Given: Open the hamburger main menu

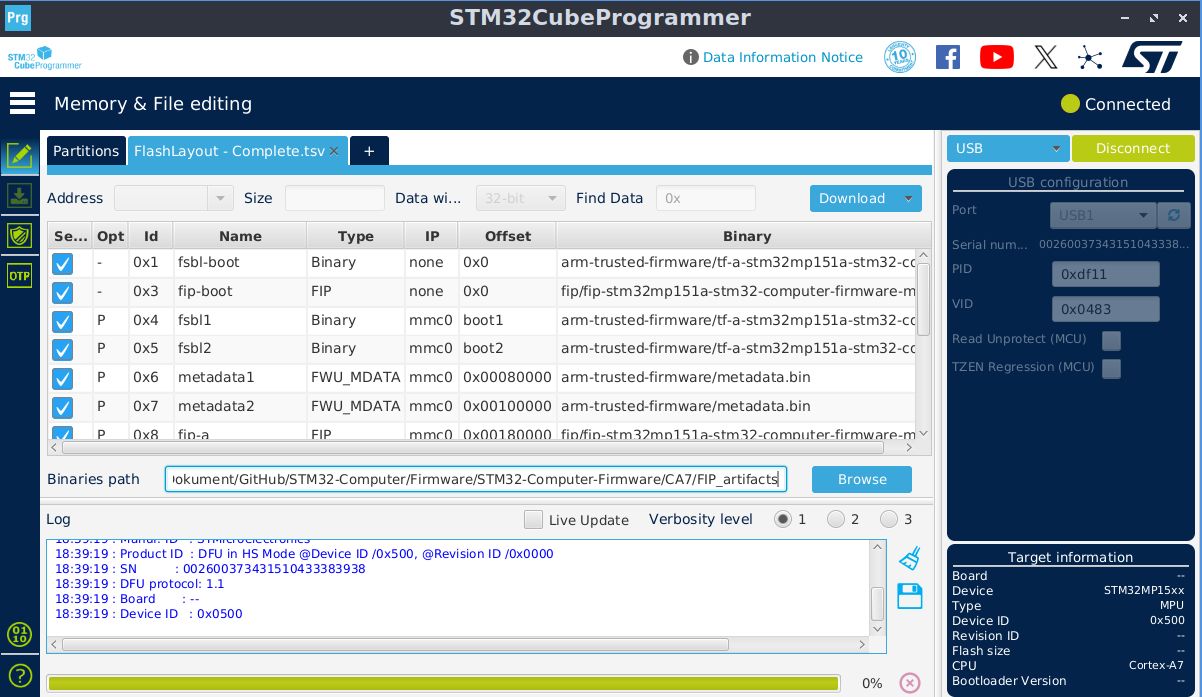Looking at the screenshot, I should (x=22, y=103).
